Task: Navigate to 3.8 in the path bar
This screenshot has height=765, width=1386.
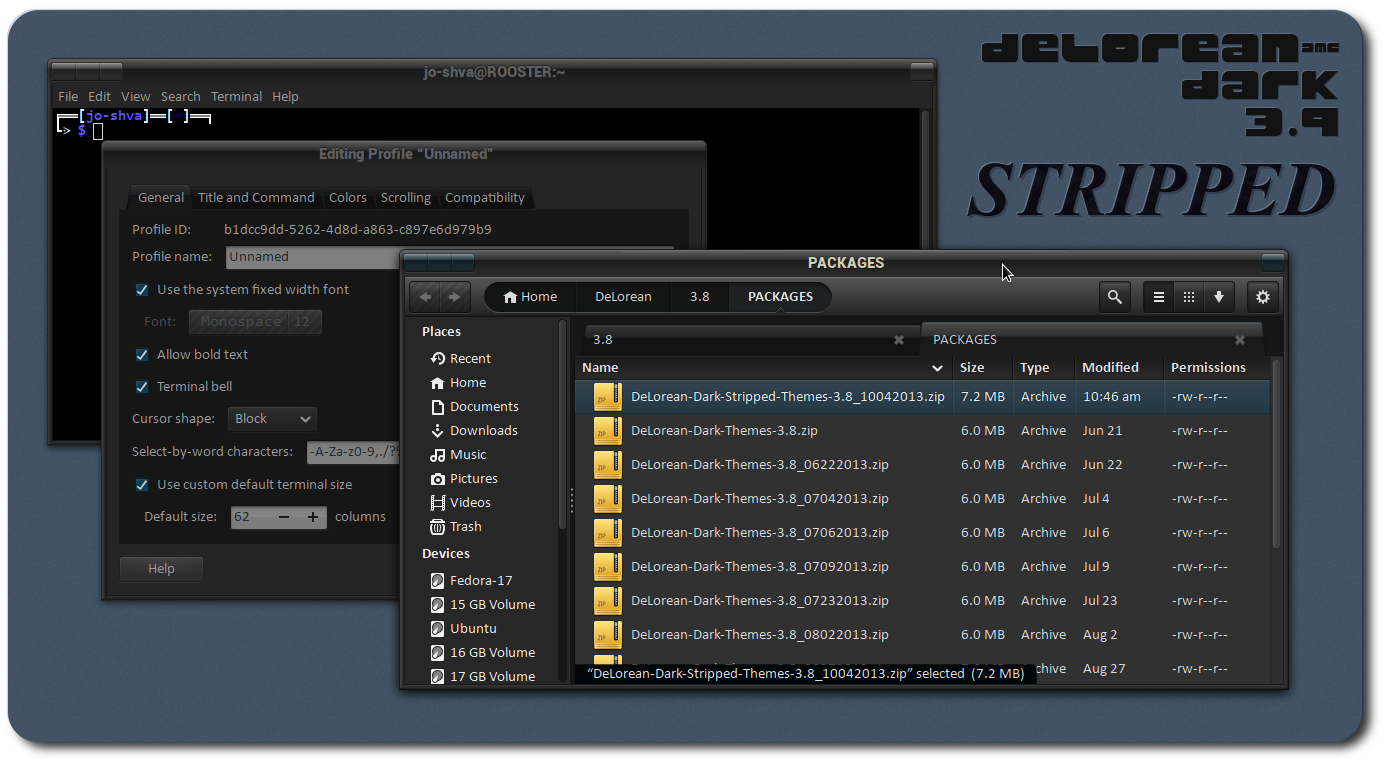Action: (x=700, y=297)
